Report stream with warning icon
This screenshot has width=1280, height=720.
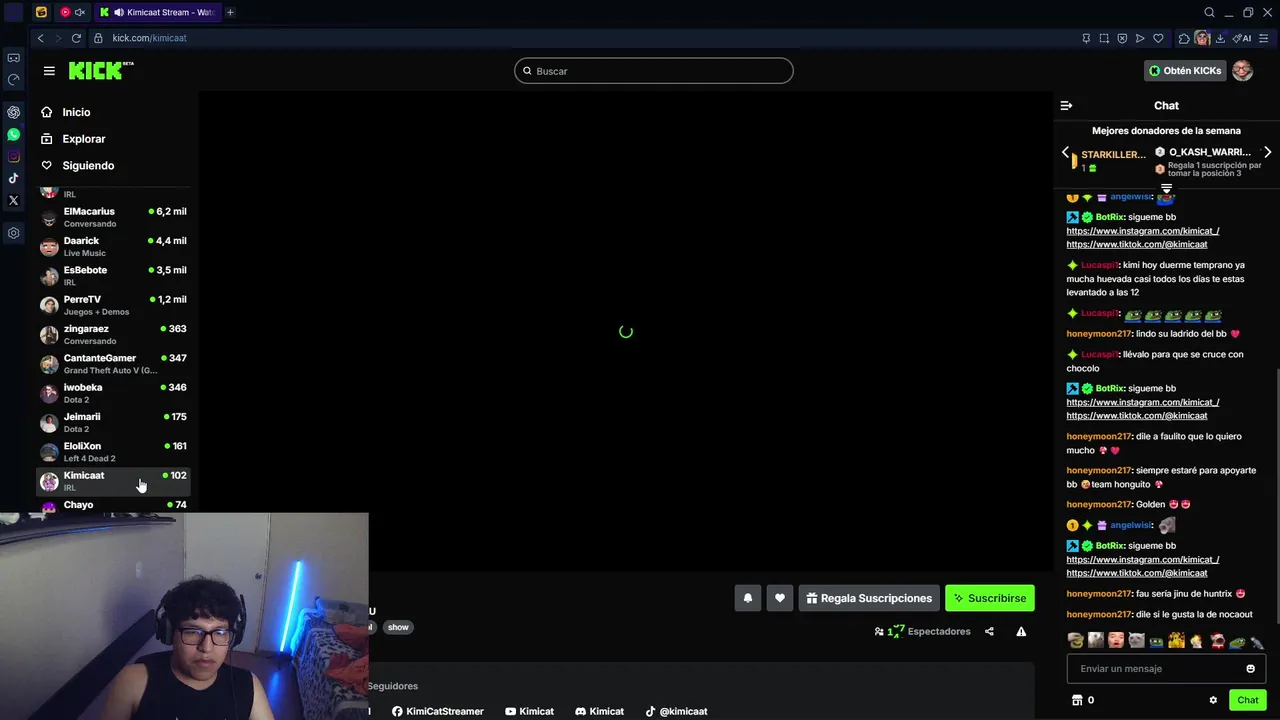tap(1021, 631)
